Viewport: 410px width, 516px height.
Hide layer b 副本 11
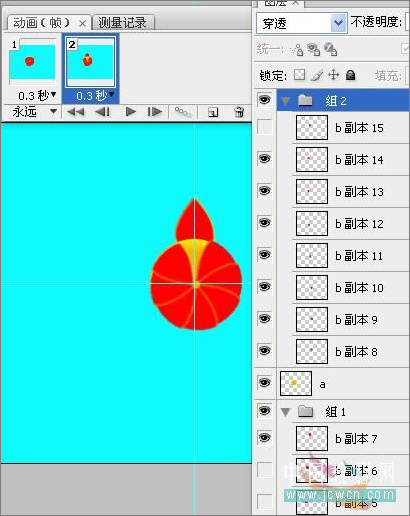tap(265, 255)
